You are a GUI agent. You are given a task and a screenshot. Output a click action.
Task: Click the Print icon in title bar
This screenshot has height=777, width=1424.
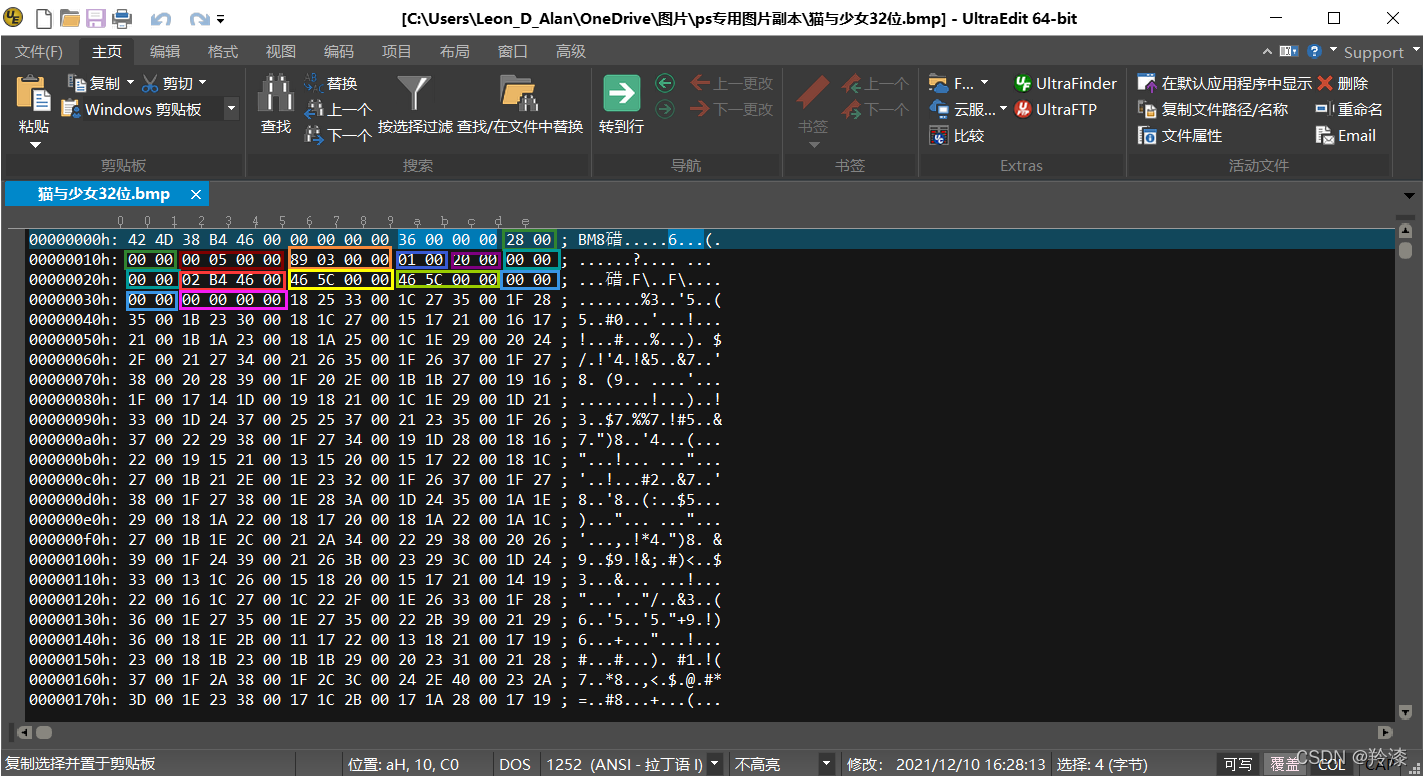pyautogui.click(x=121, y=17)
